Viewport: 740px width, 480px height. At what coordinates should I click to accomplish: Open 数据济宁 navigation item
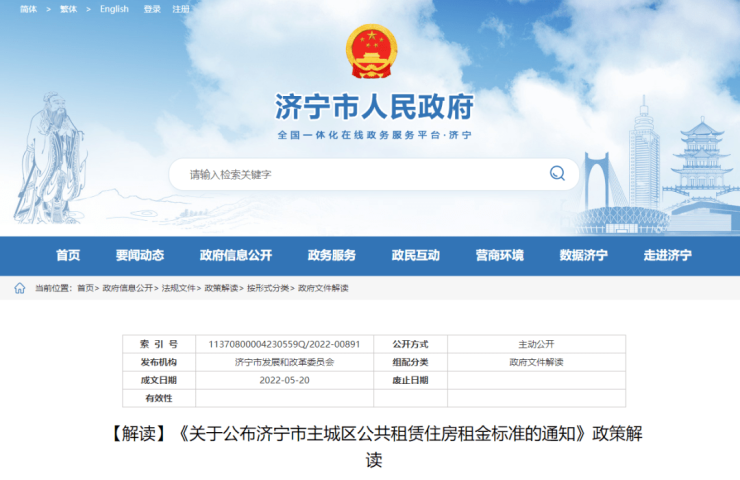583,255
